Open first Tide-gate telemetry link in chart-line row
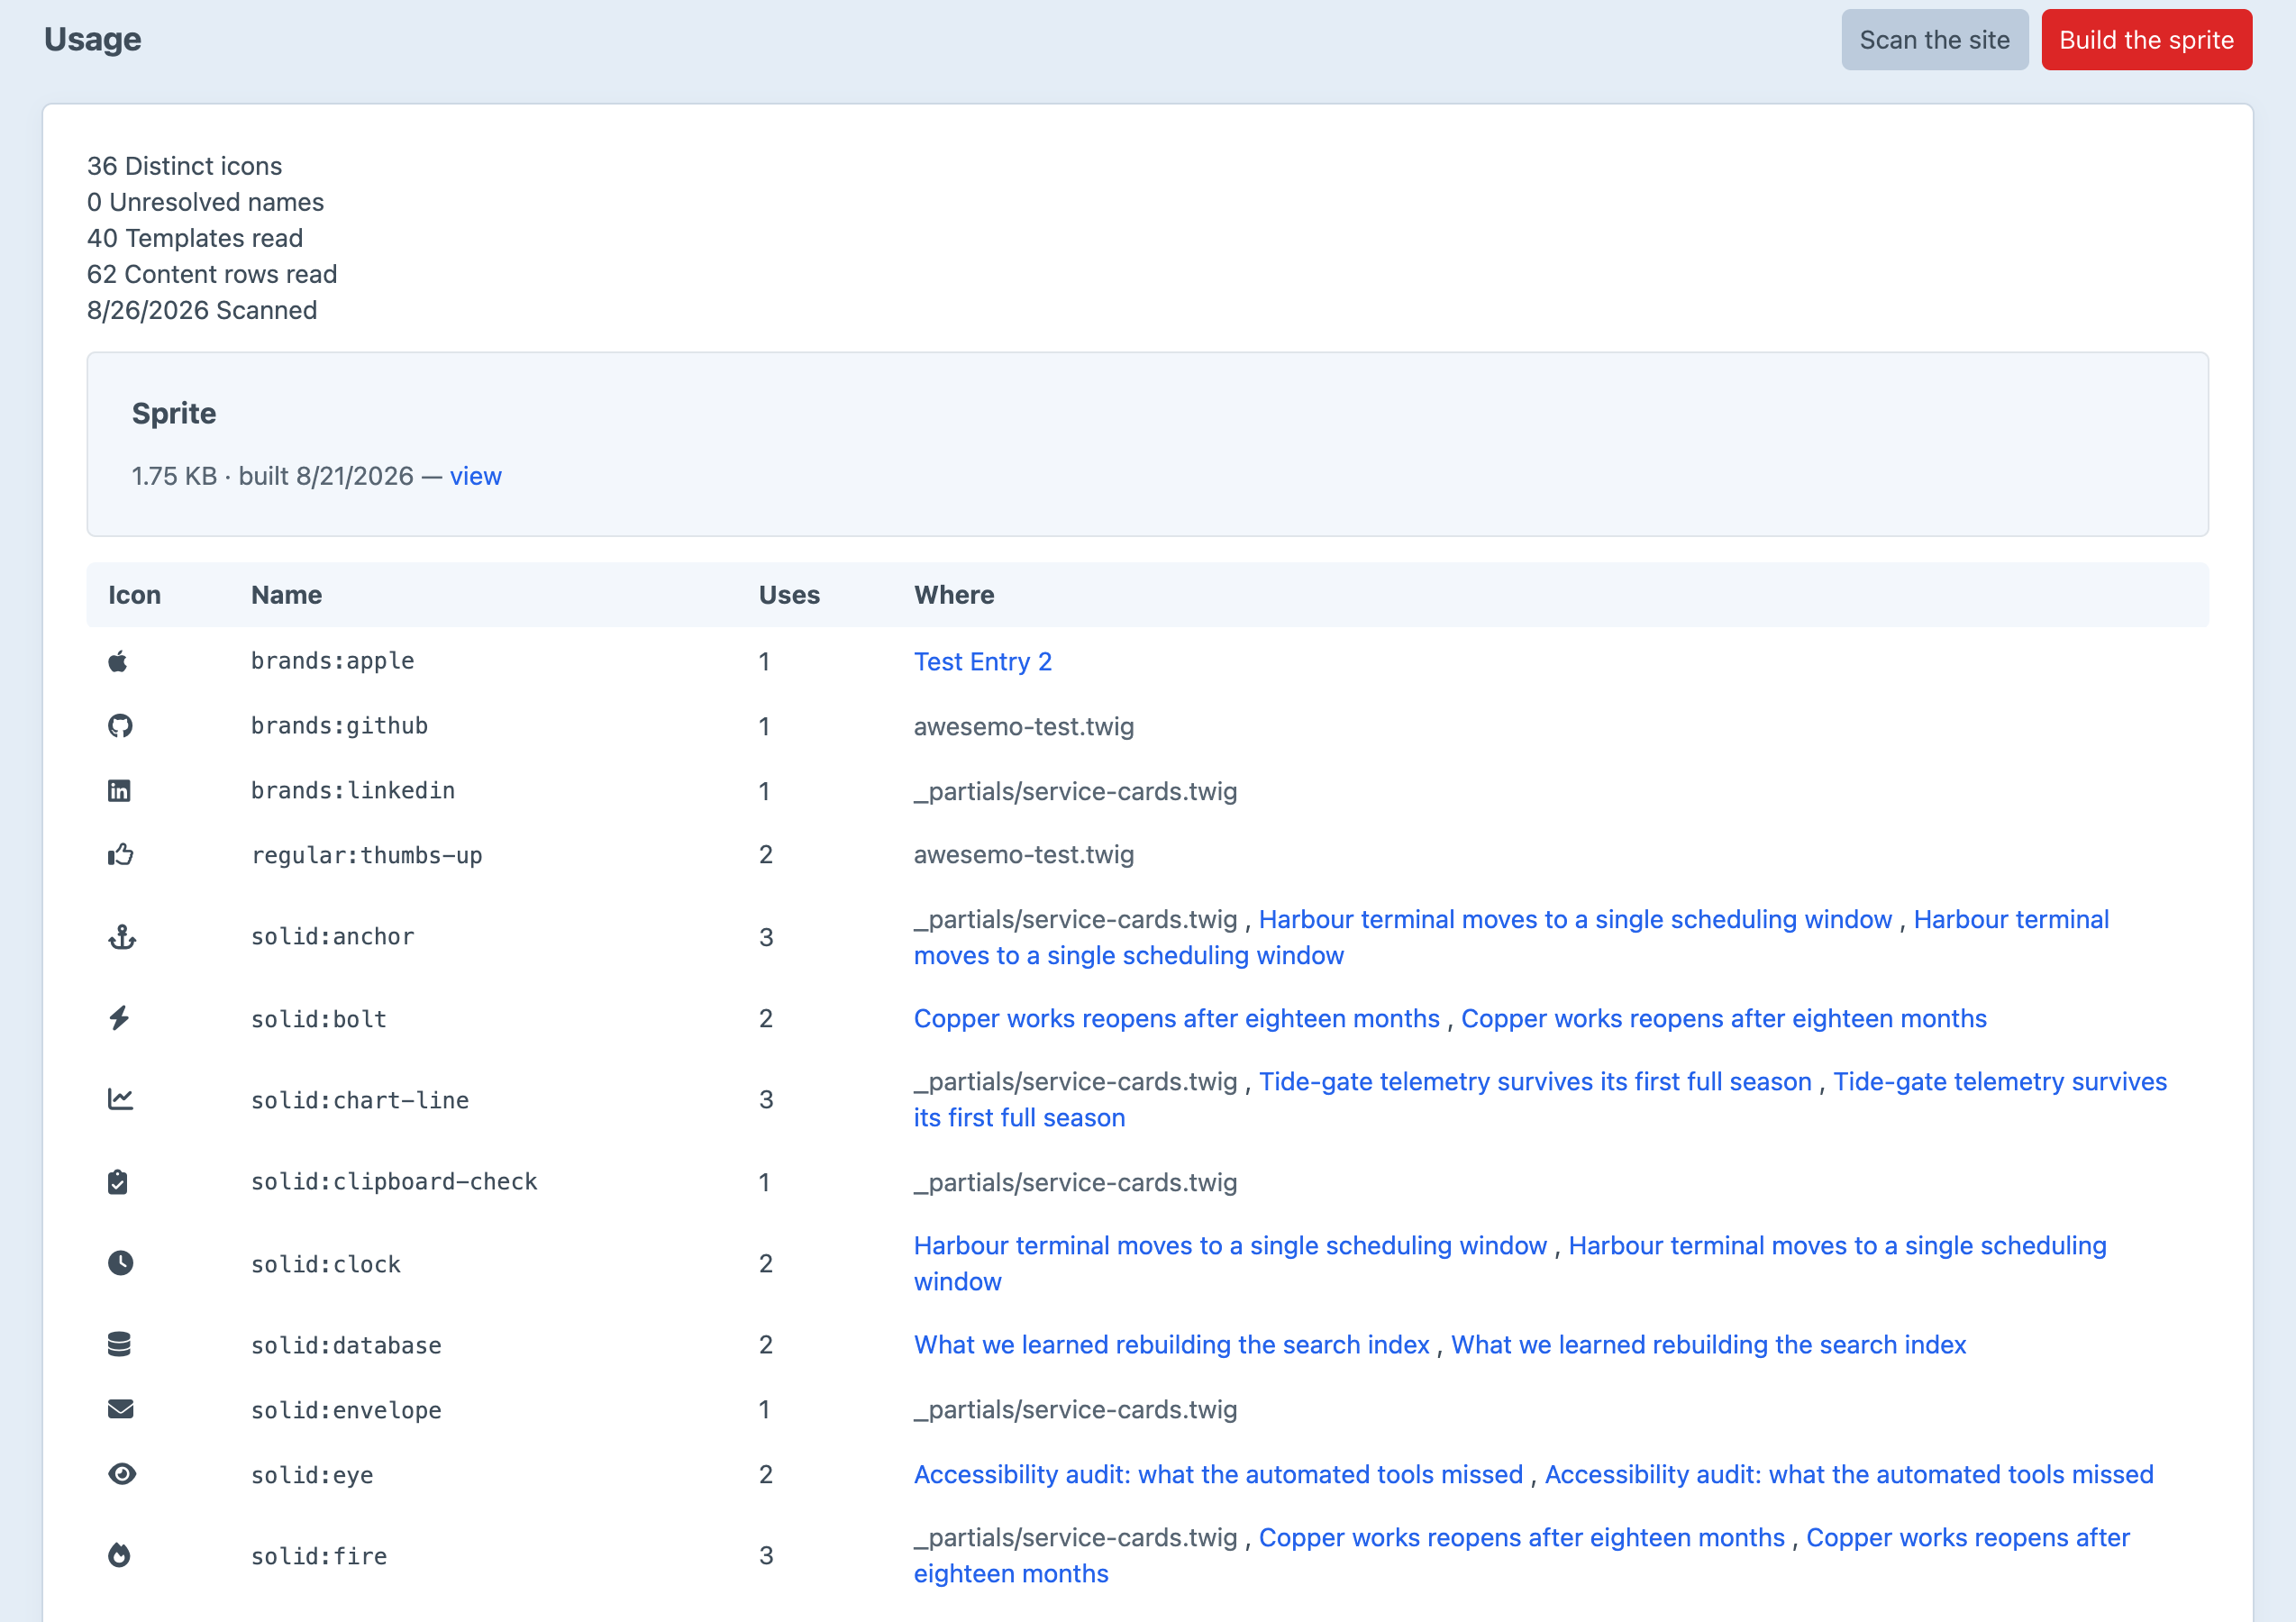The image size is (2296, 1622). [1535, 1081]
